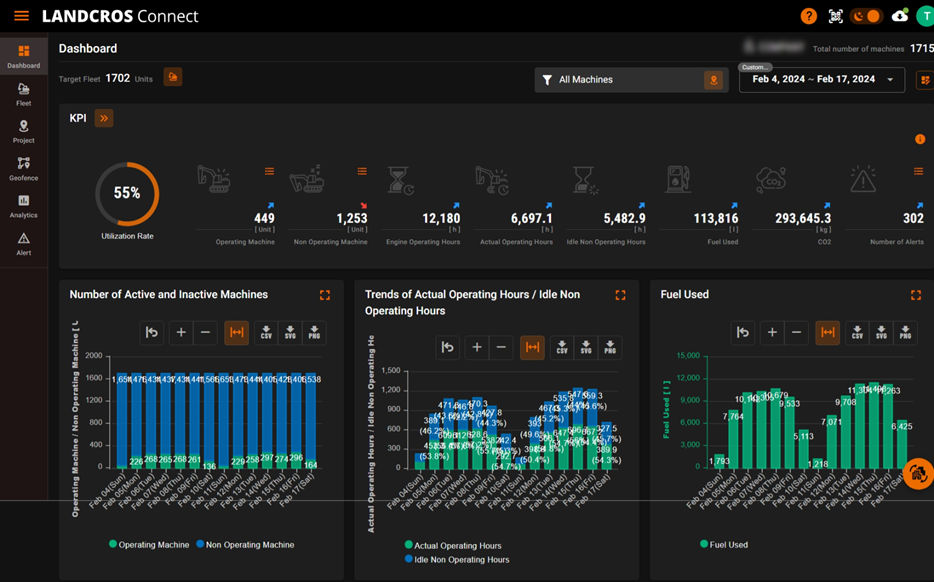Export machines chart data as CSV
Viewport: 934px width, 582px height.
(265, 333)
